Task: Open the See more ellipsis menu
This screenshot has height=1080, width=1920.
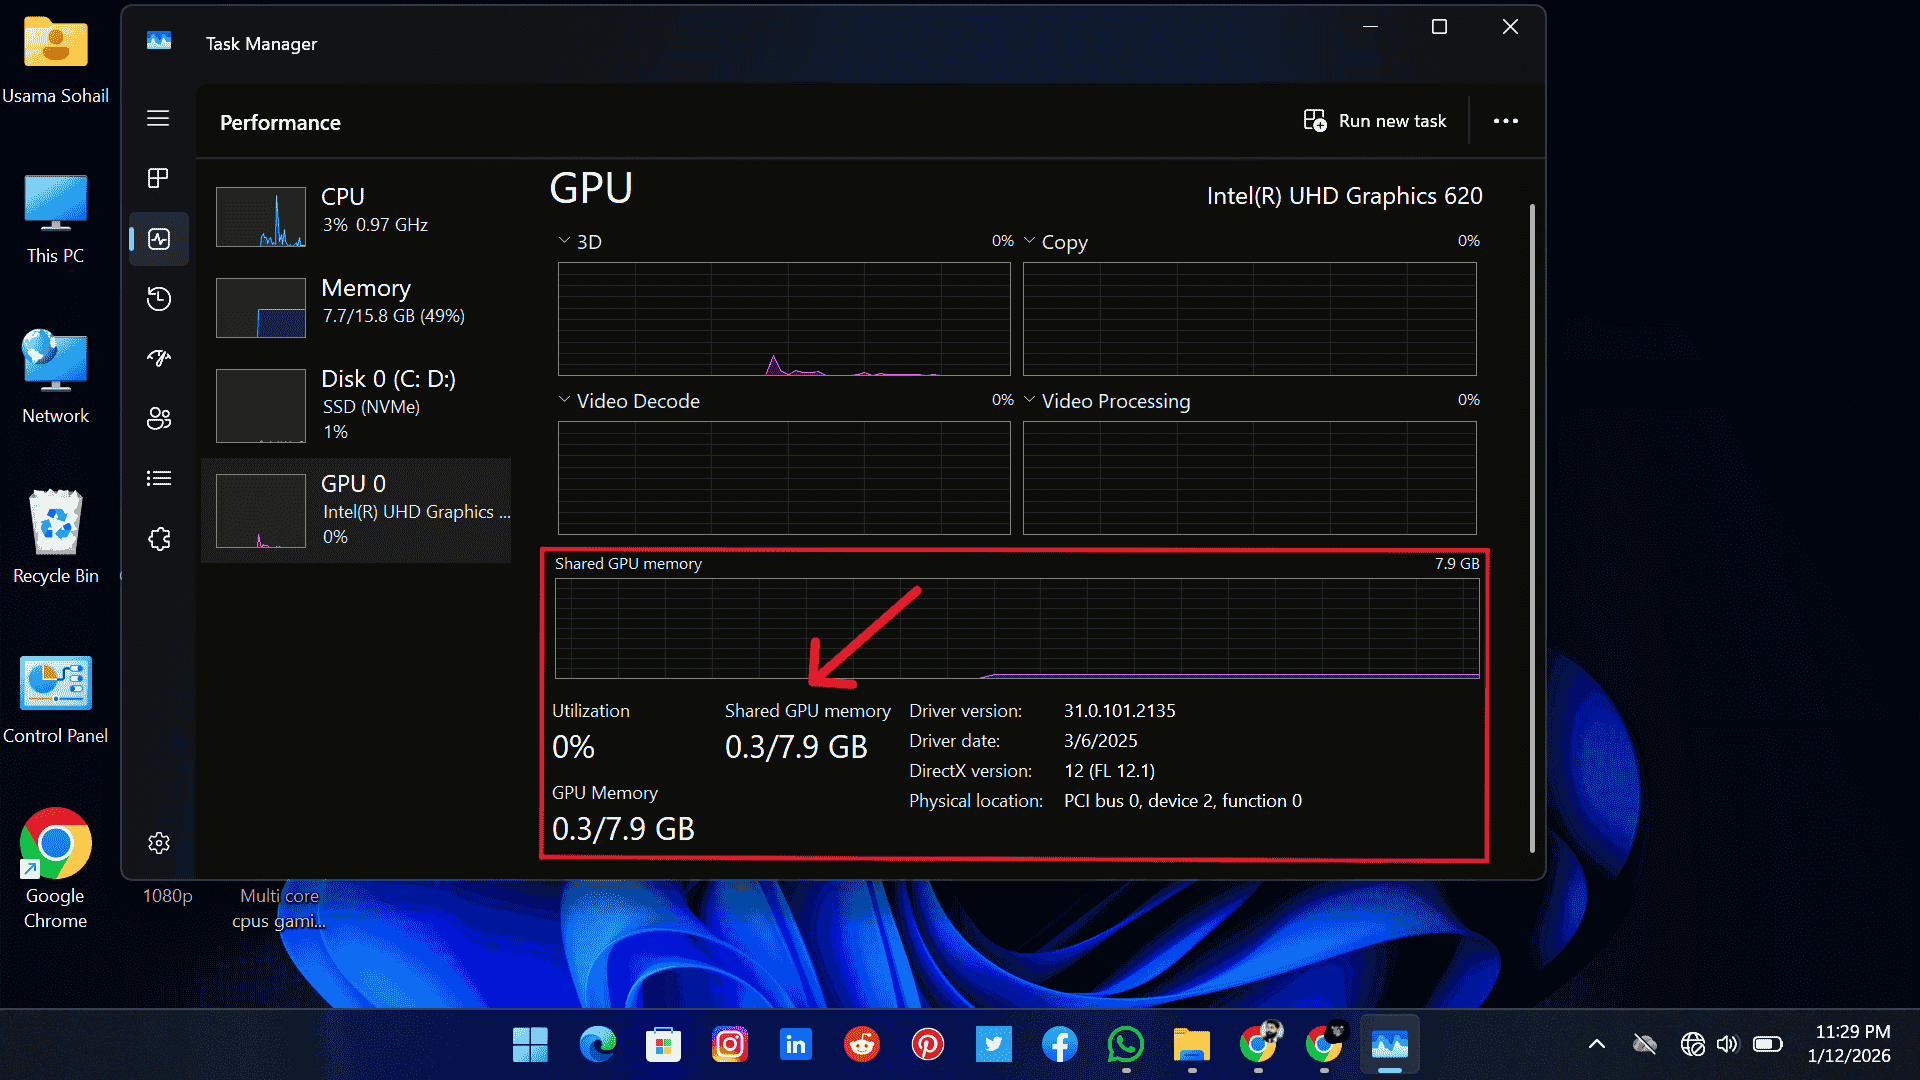Action: pyautogui.click(x=1506, y=120)
